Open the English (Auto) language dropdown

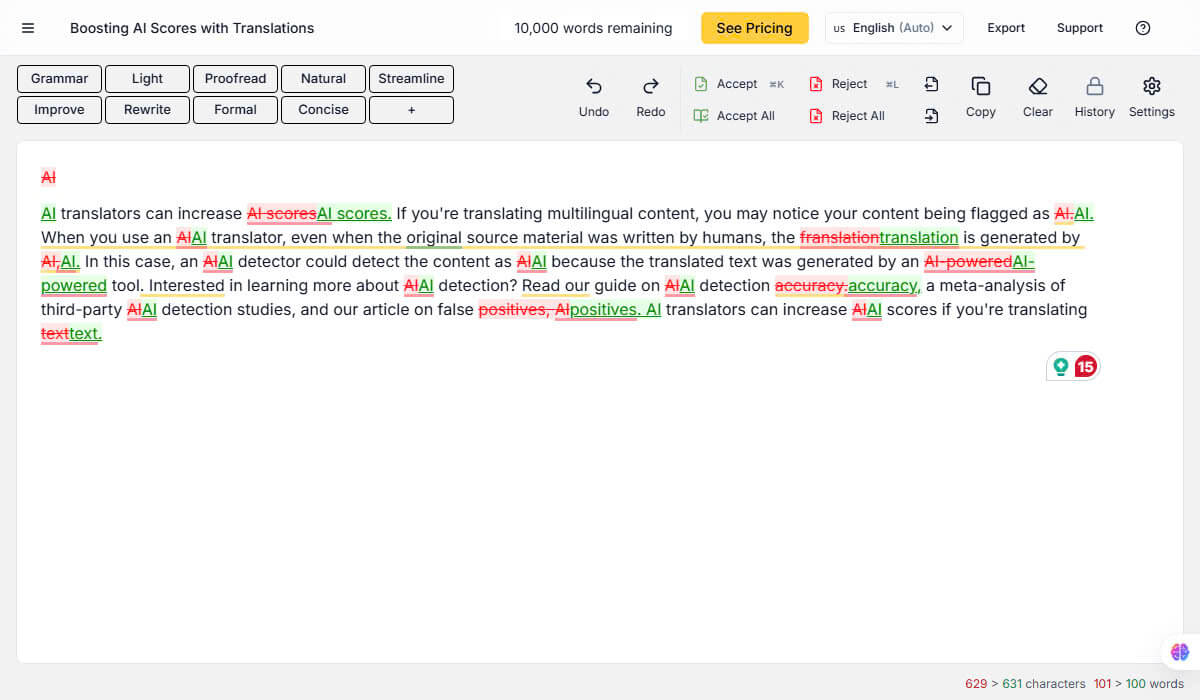[x=894, y=28]
